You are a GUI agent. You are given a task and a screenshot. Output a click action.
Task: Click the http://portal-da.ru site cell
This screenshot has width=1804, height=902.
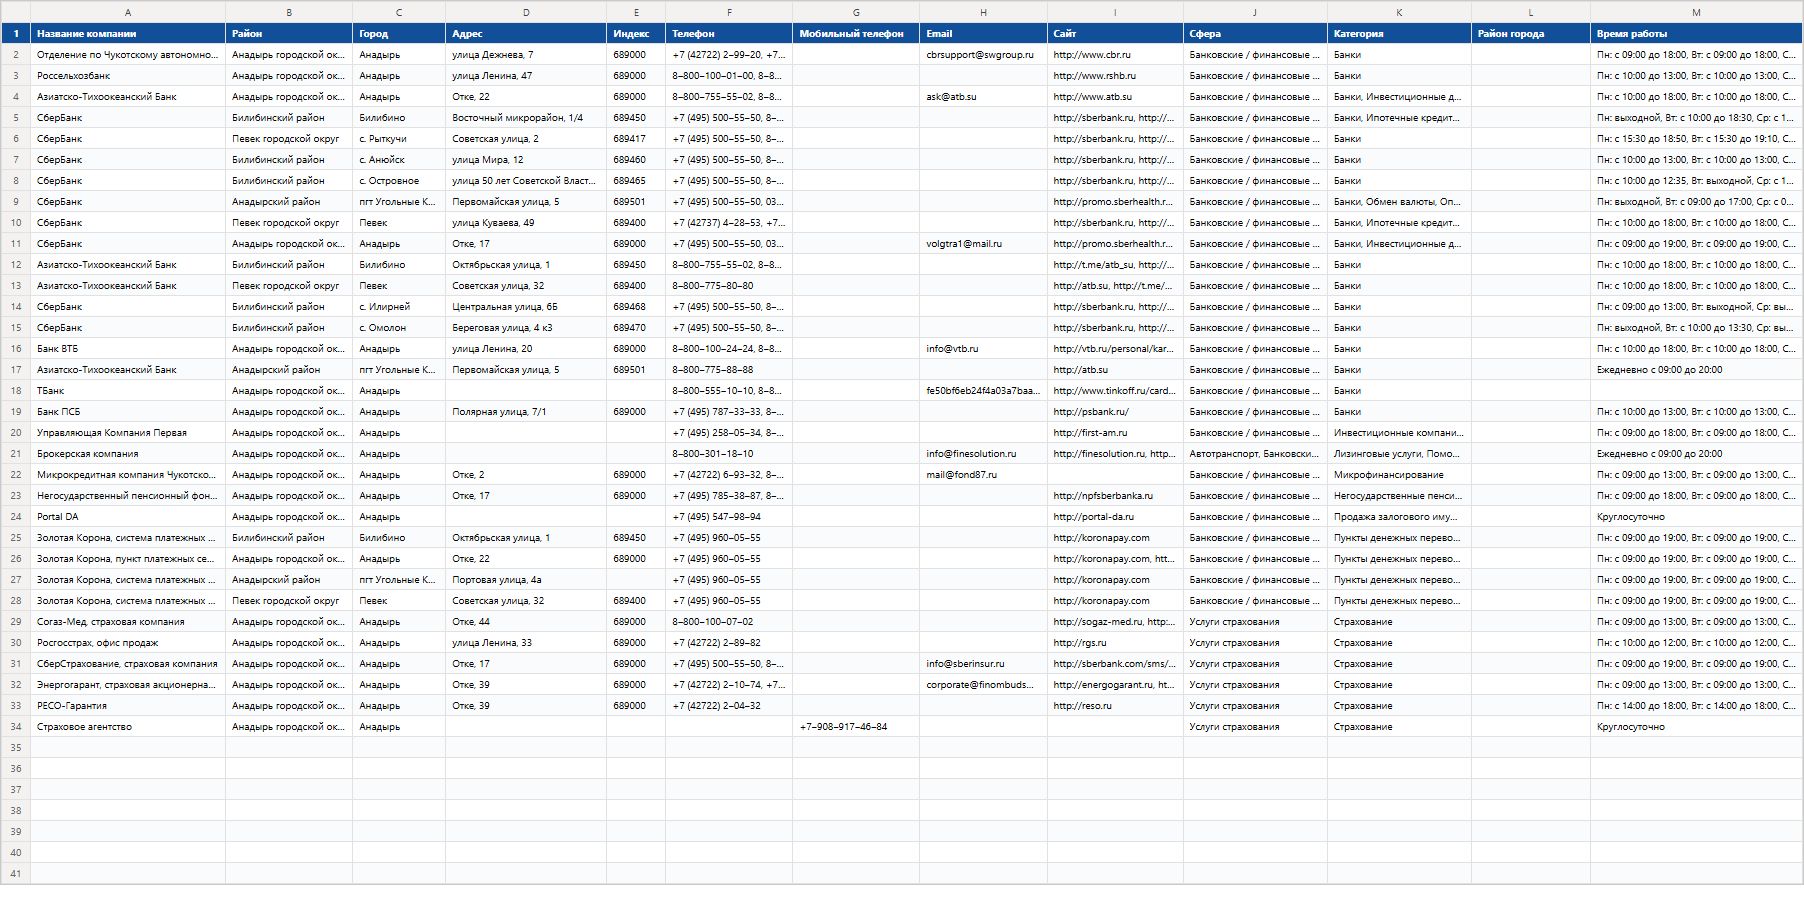[x=1115, y=517]
